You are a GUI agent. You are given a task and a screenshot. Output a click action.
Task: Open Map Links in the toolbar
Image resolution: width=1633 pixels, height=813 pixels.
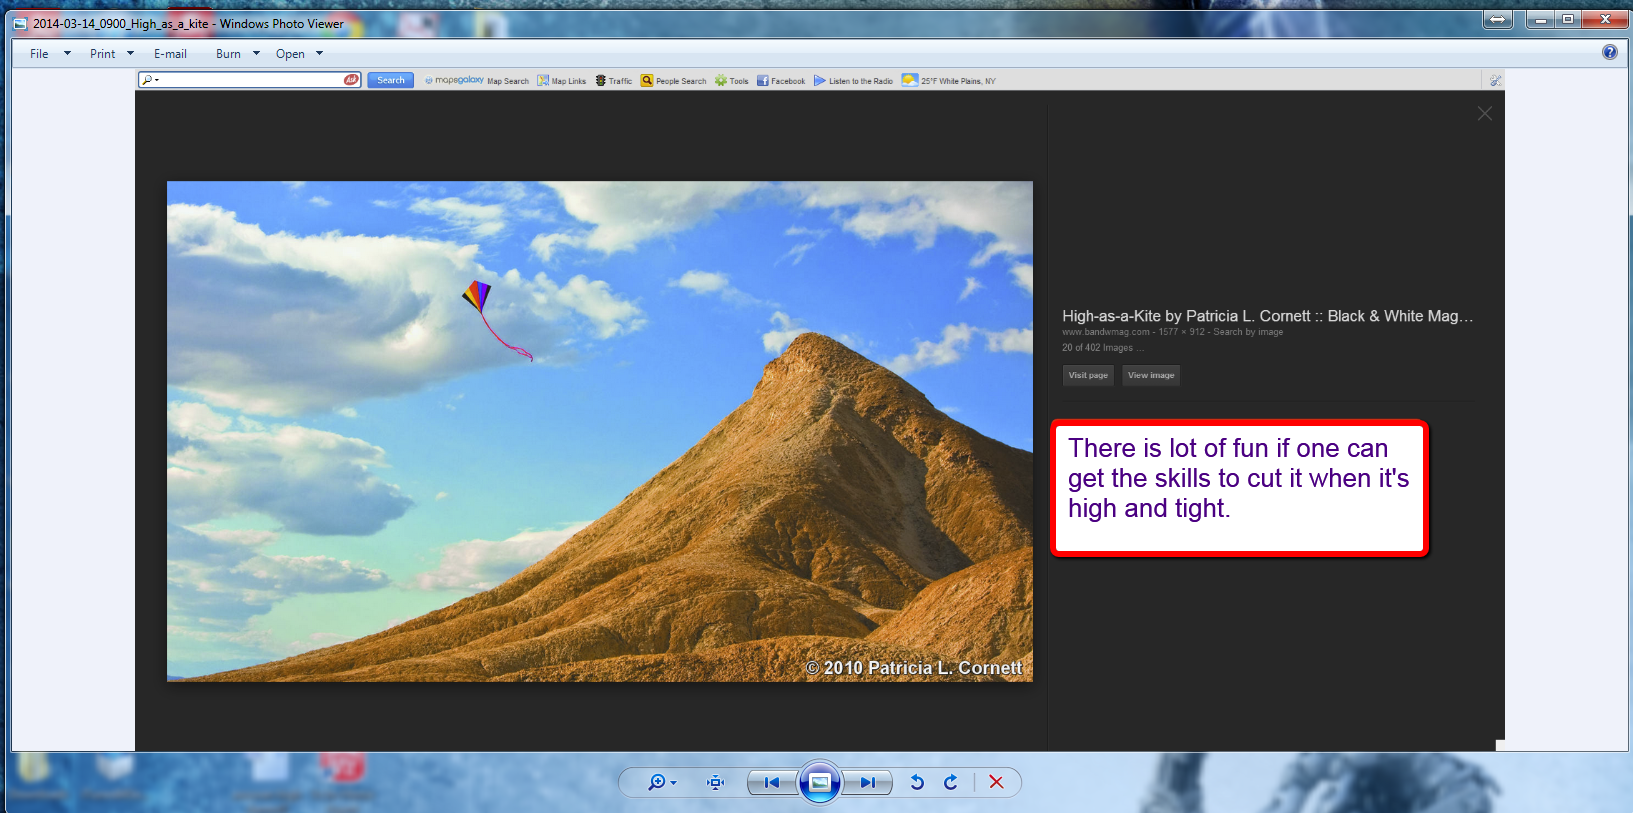562,81
